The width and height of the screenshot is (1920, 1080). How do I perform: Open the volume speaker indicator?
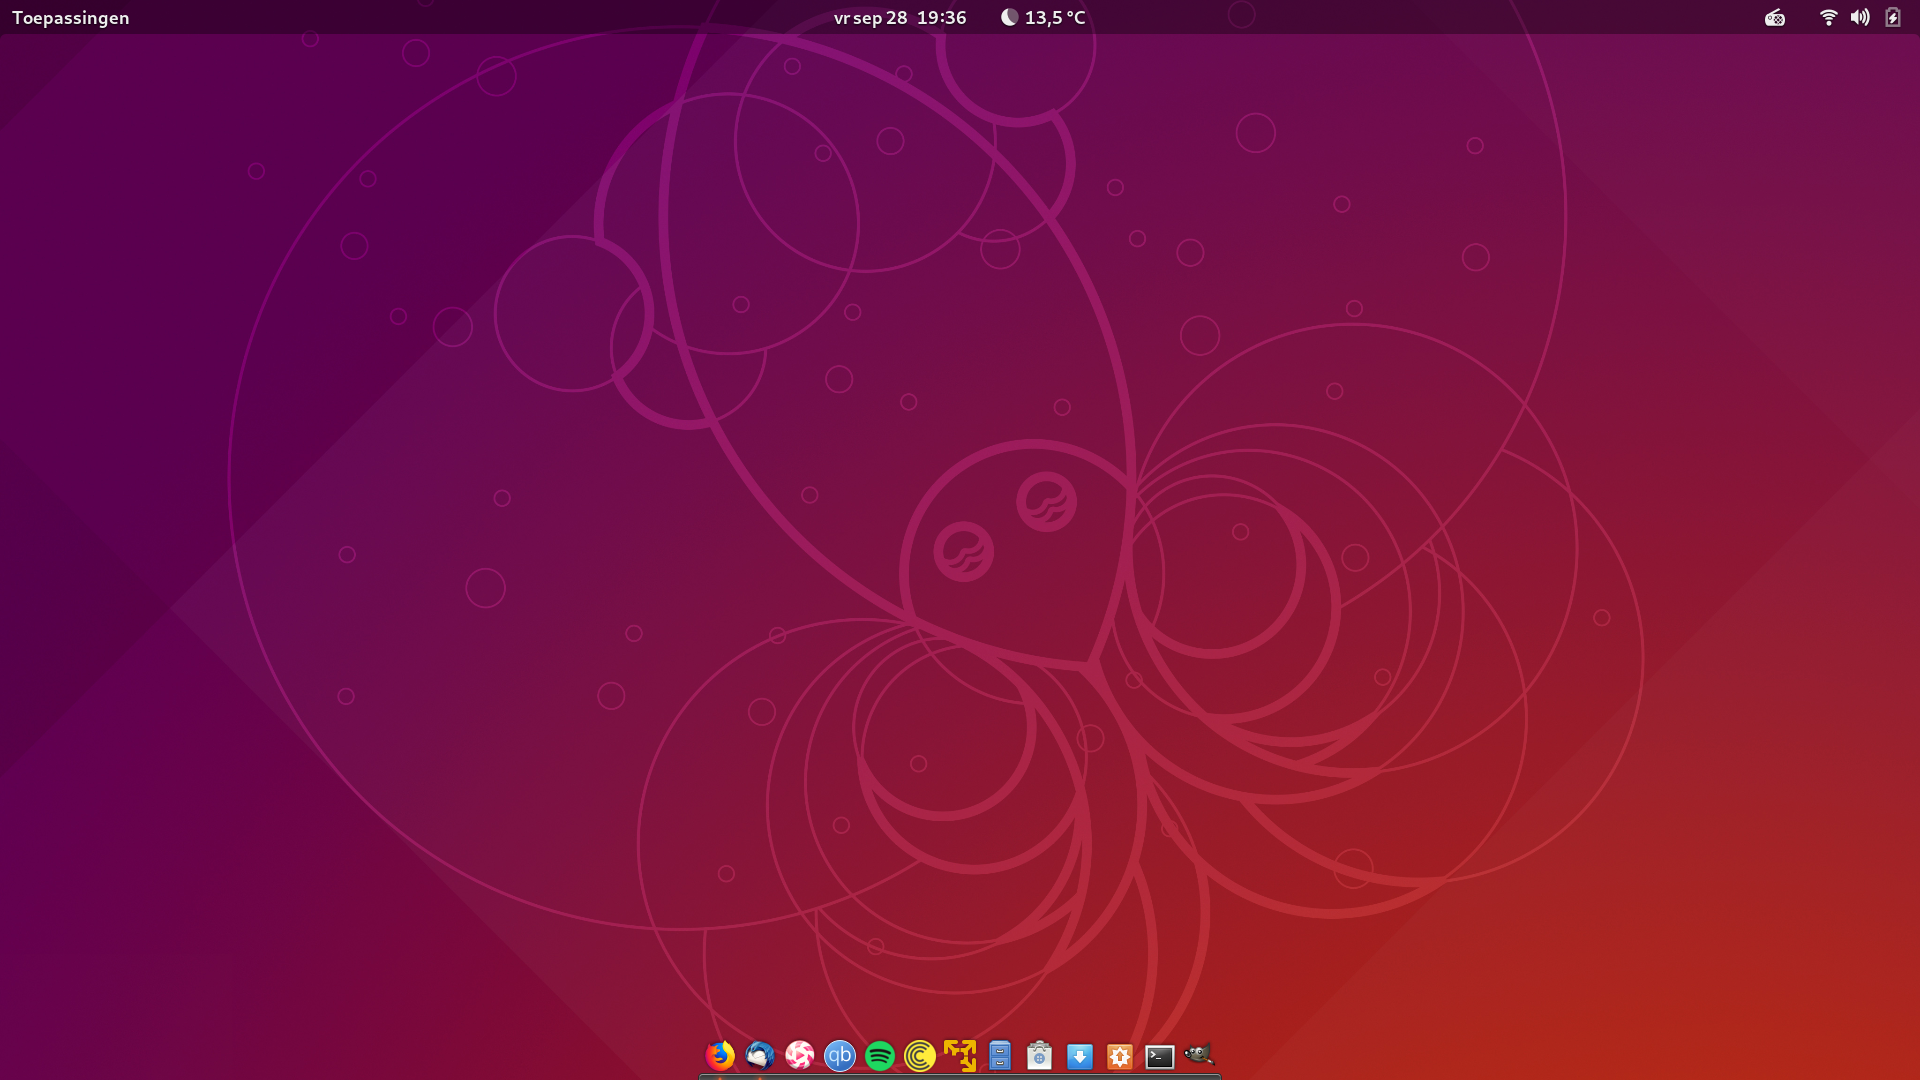(x=1860, y=17)
